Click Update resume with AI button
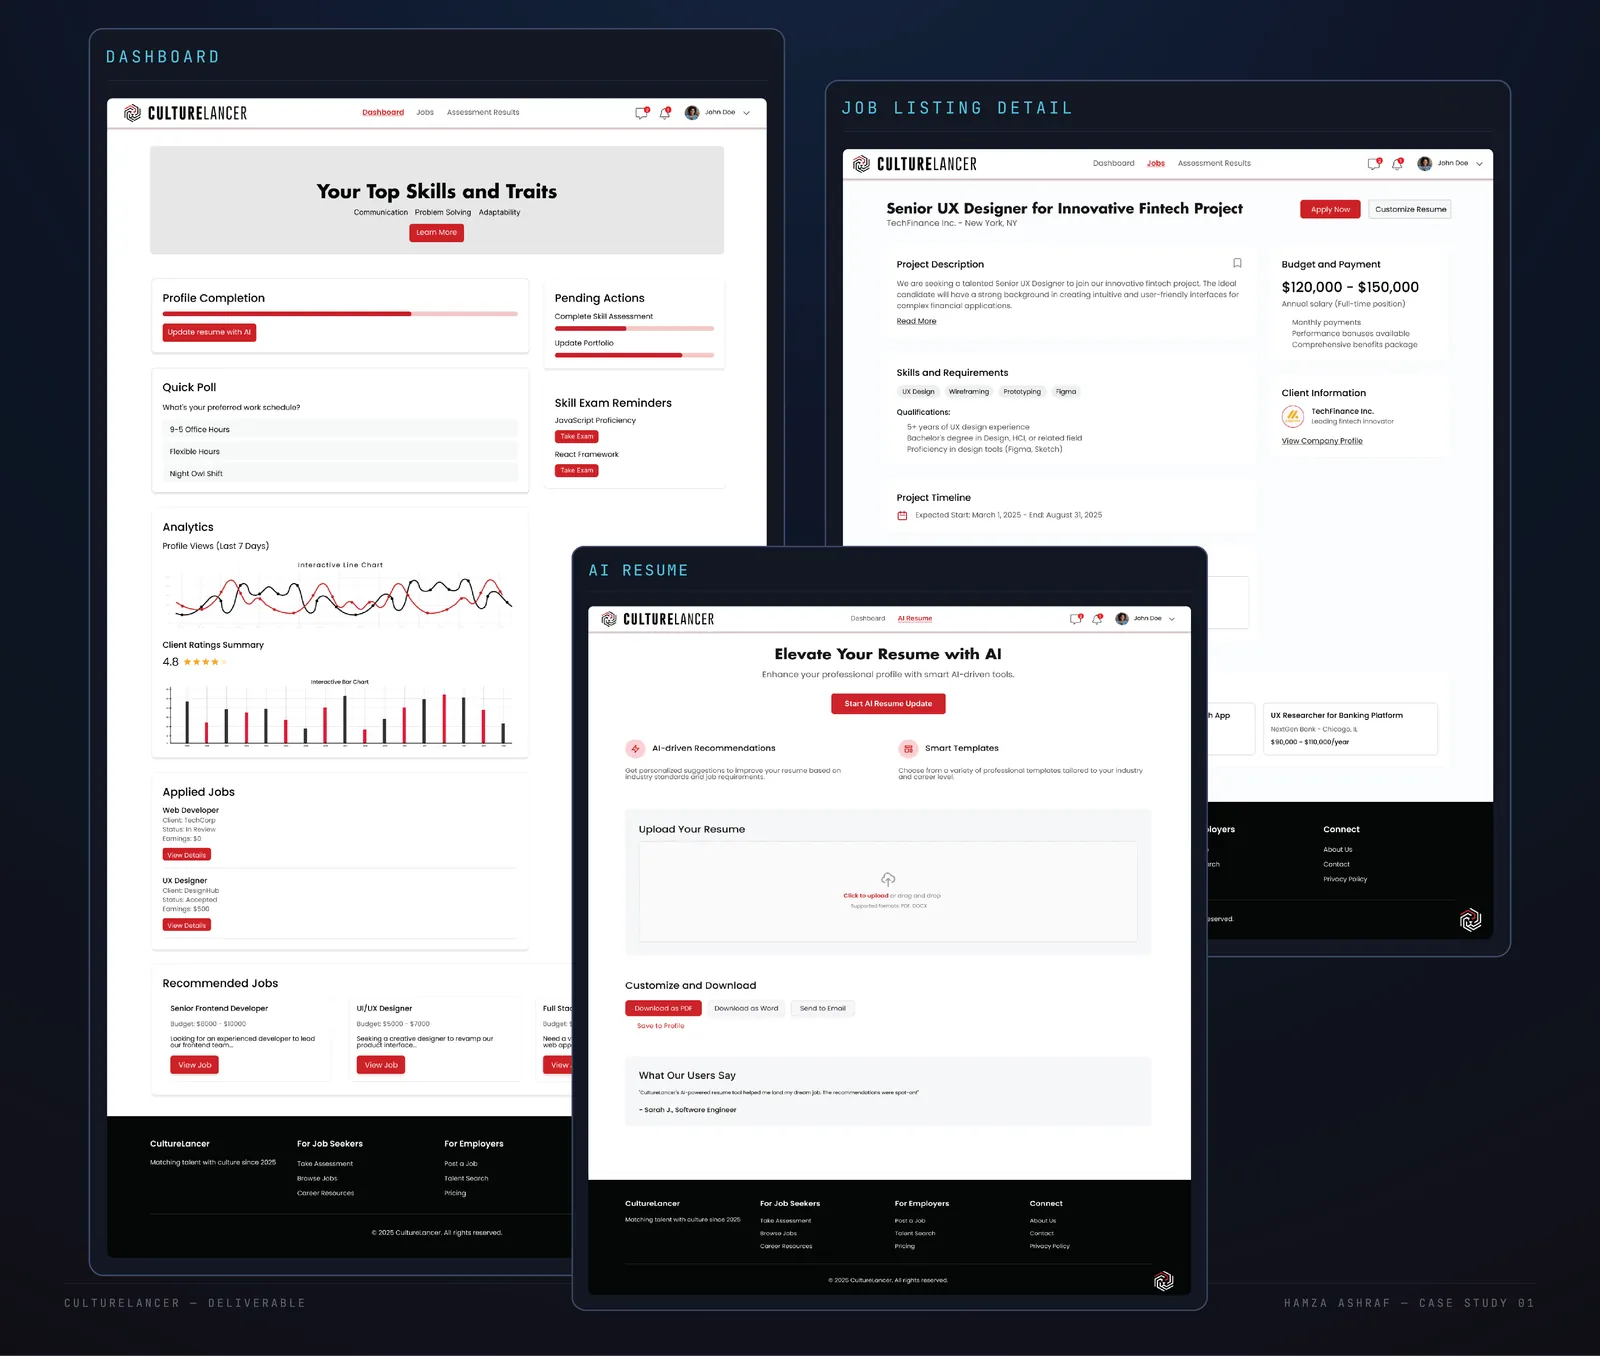Image resolution: width=1600 pixels, height=1357 pixels. point(209,332)
